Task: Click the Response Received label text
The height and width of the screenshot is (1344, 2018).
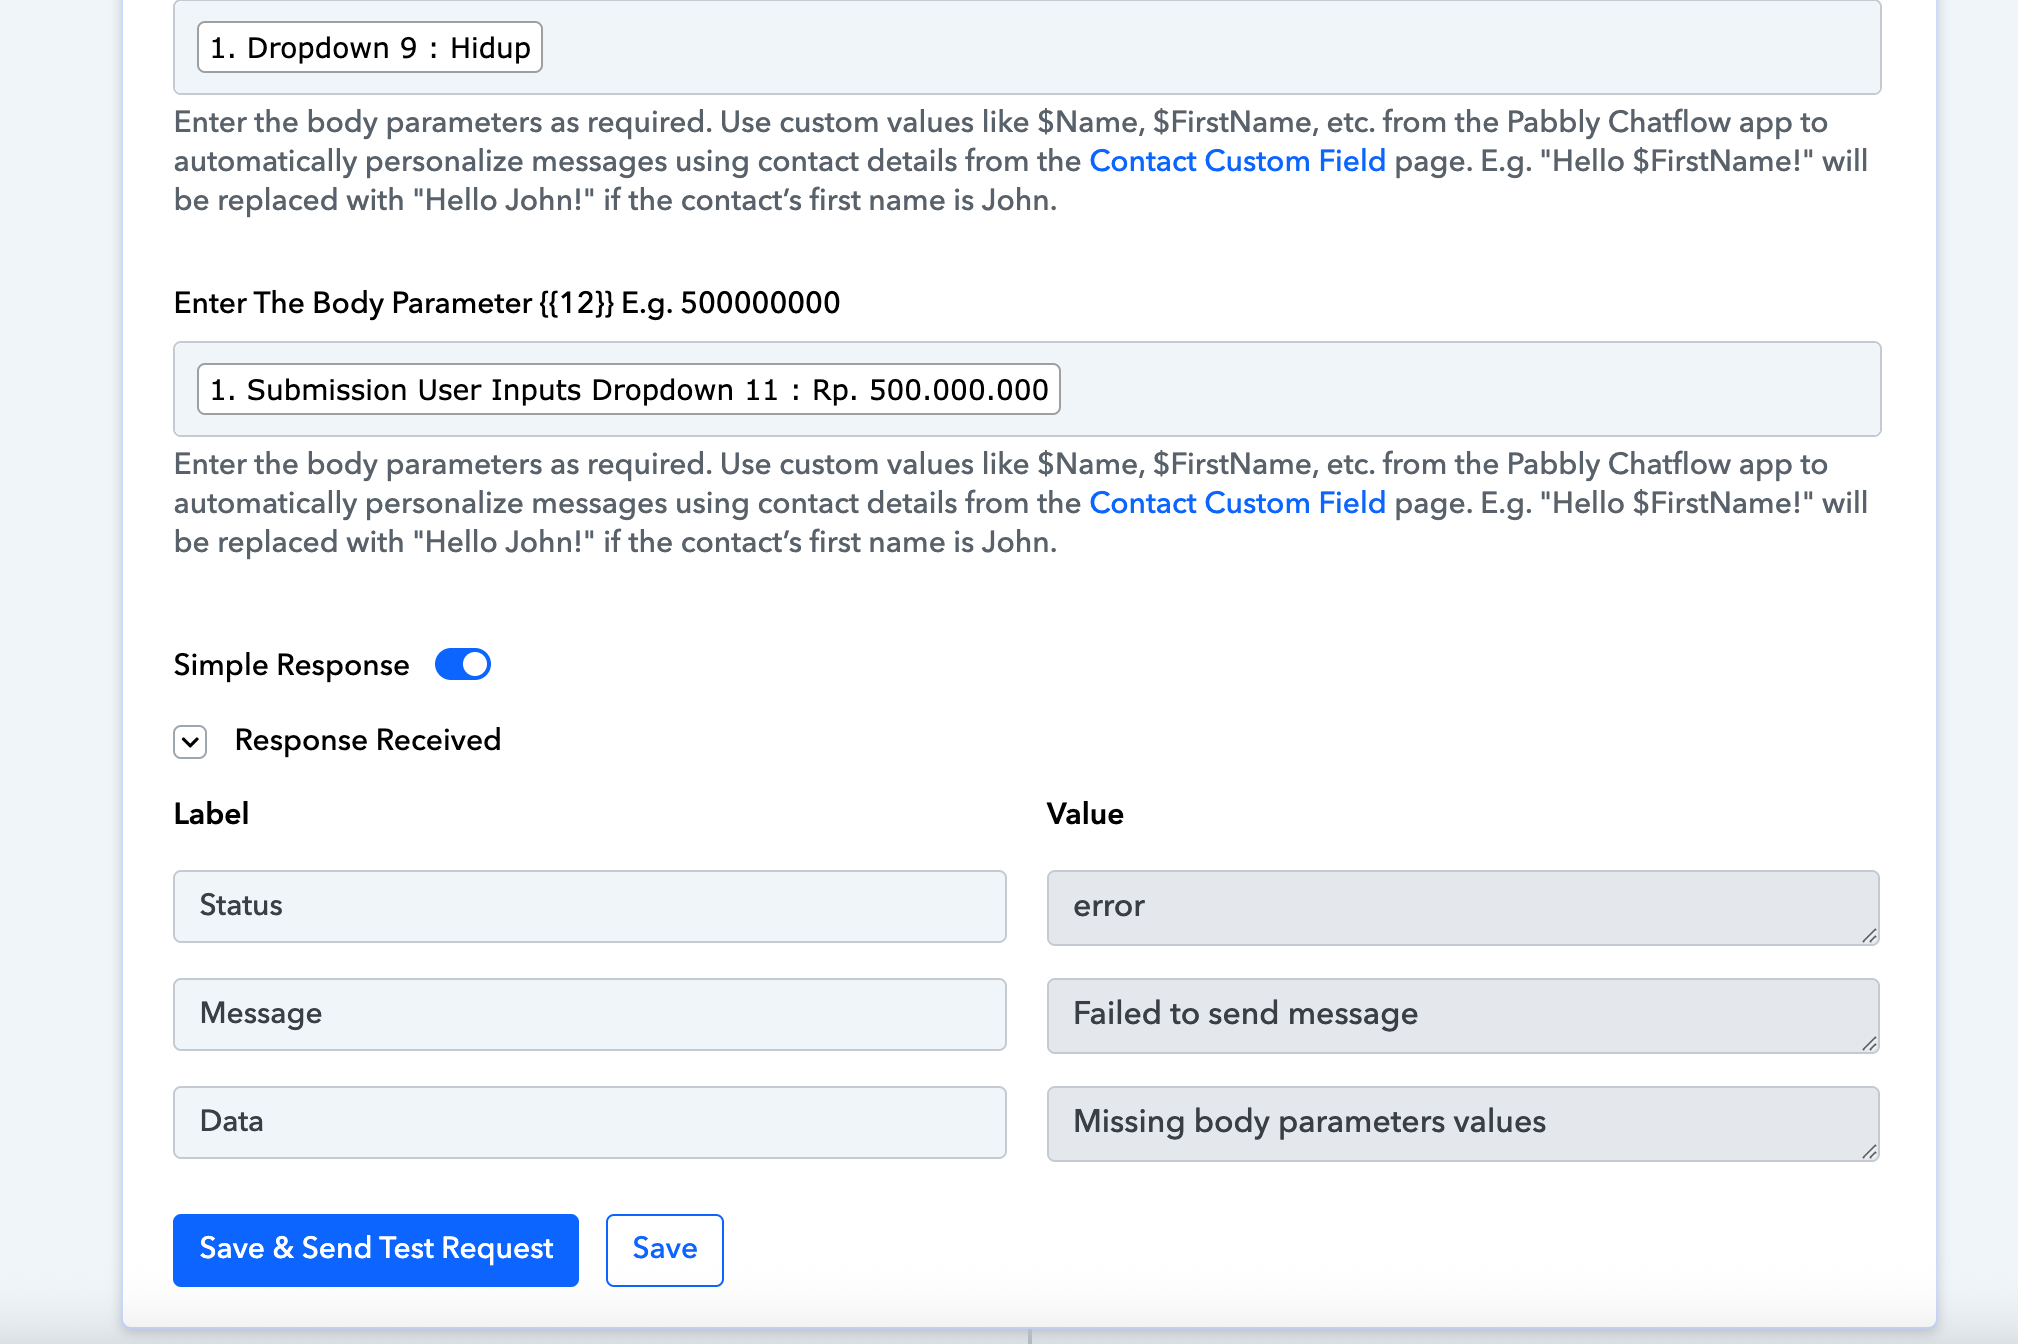Action: pos(367,741)
